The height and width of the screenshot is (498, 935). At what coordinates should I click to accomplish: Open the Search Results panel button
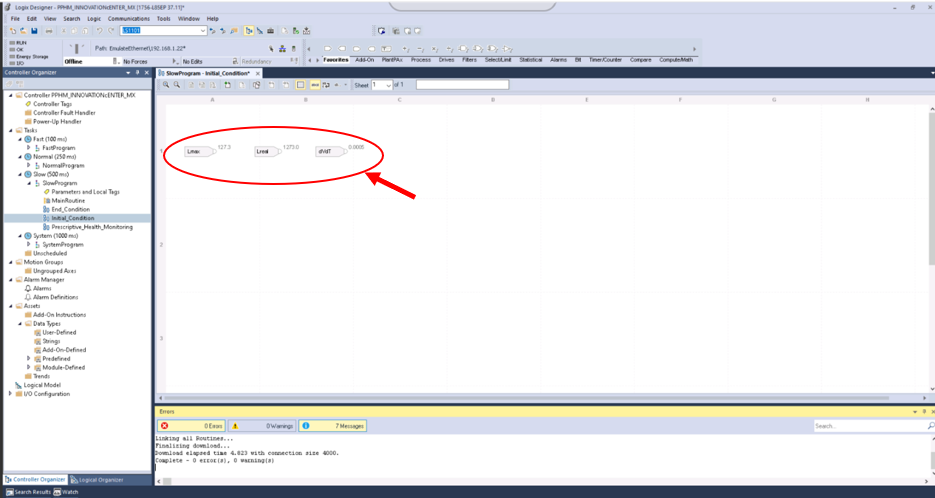[28, 492]
